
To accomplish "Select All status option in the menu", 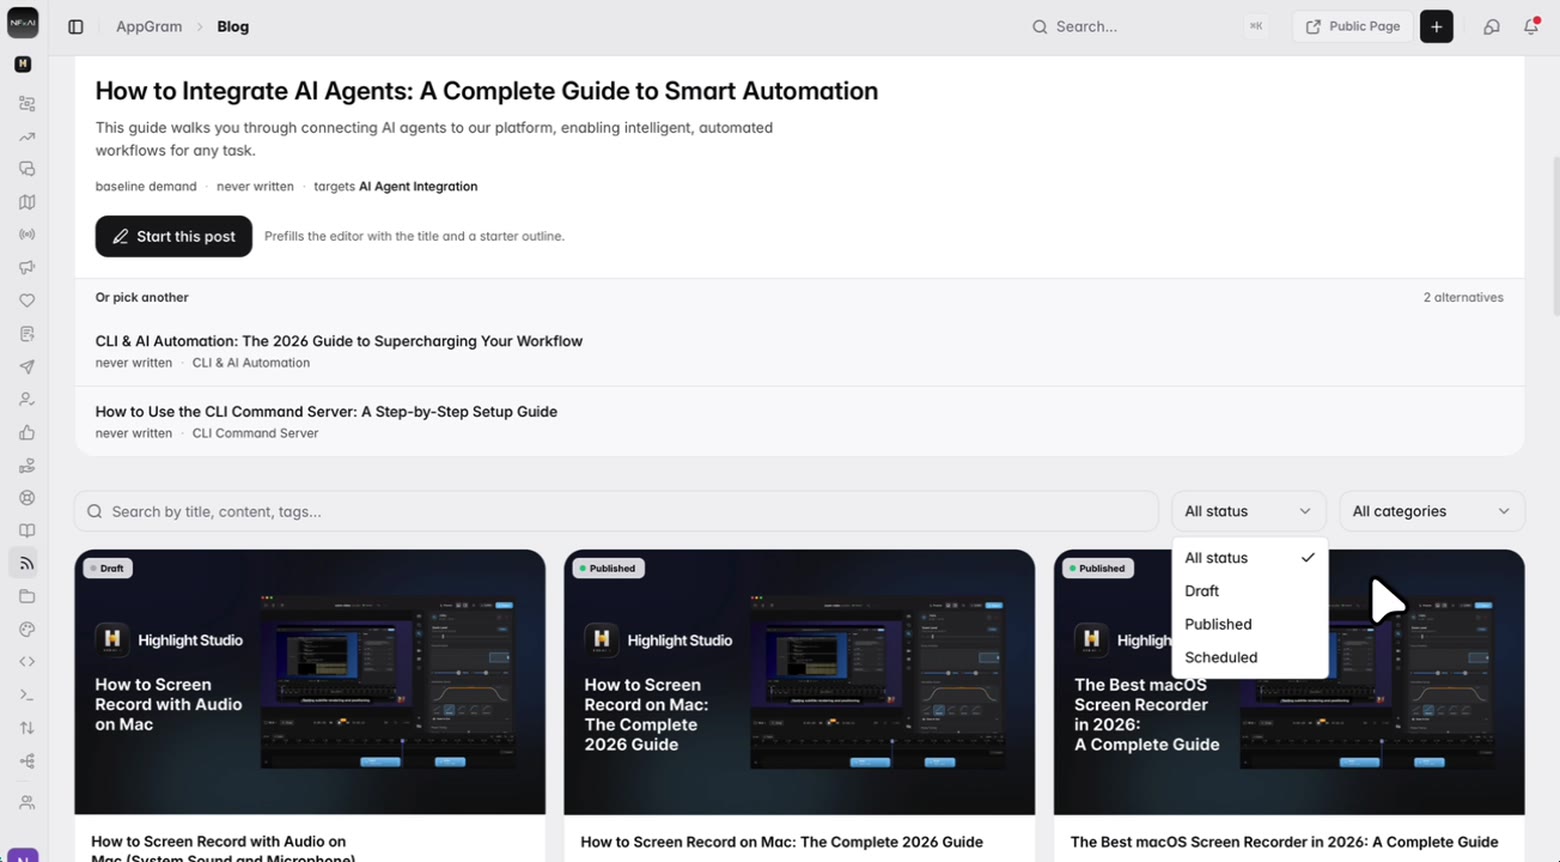I will pos(1249,558).
